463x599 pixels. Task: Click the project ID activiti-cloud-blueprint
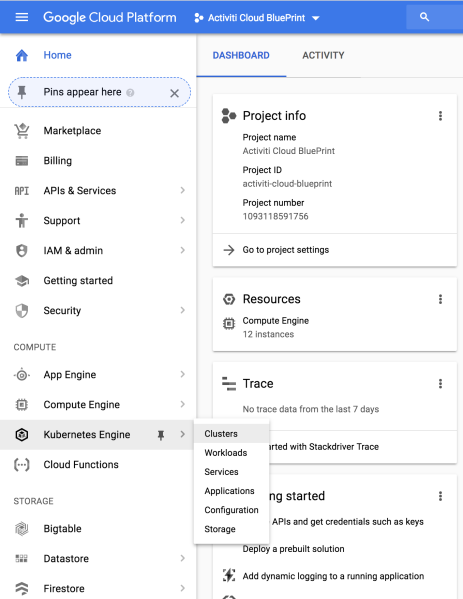(x=287, y=184)
